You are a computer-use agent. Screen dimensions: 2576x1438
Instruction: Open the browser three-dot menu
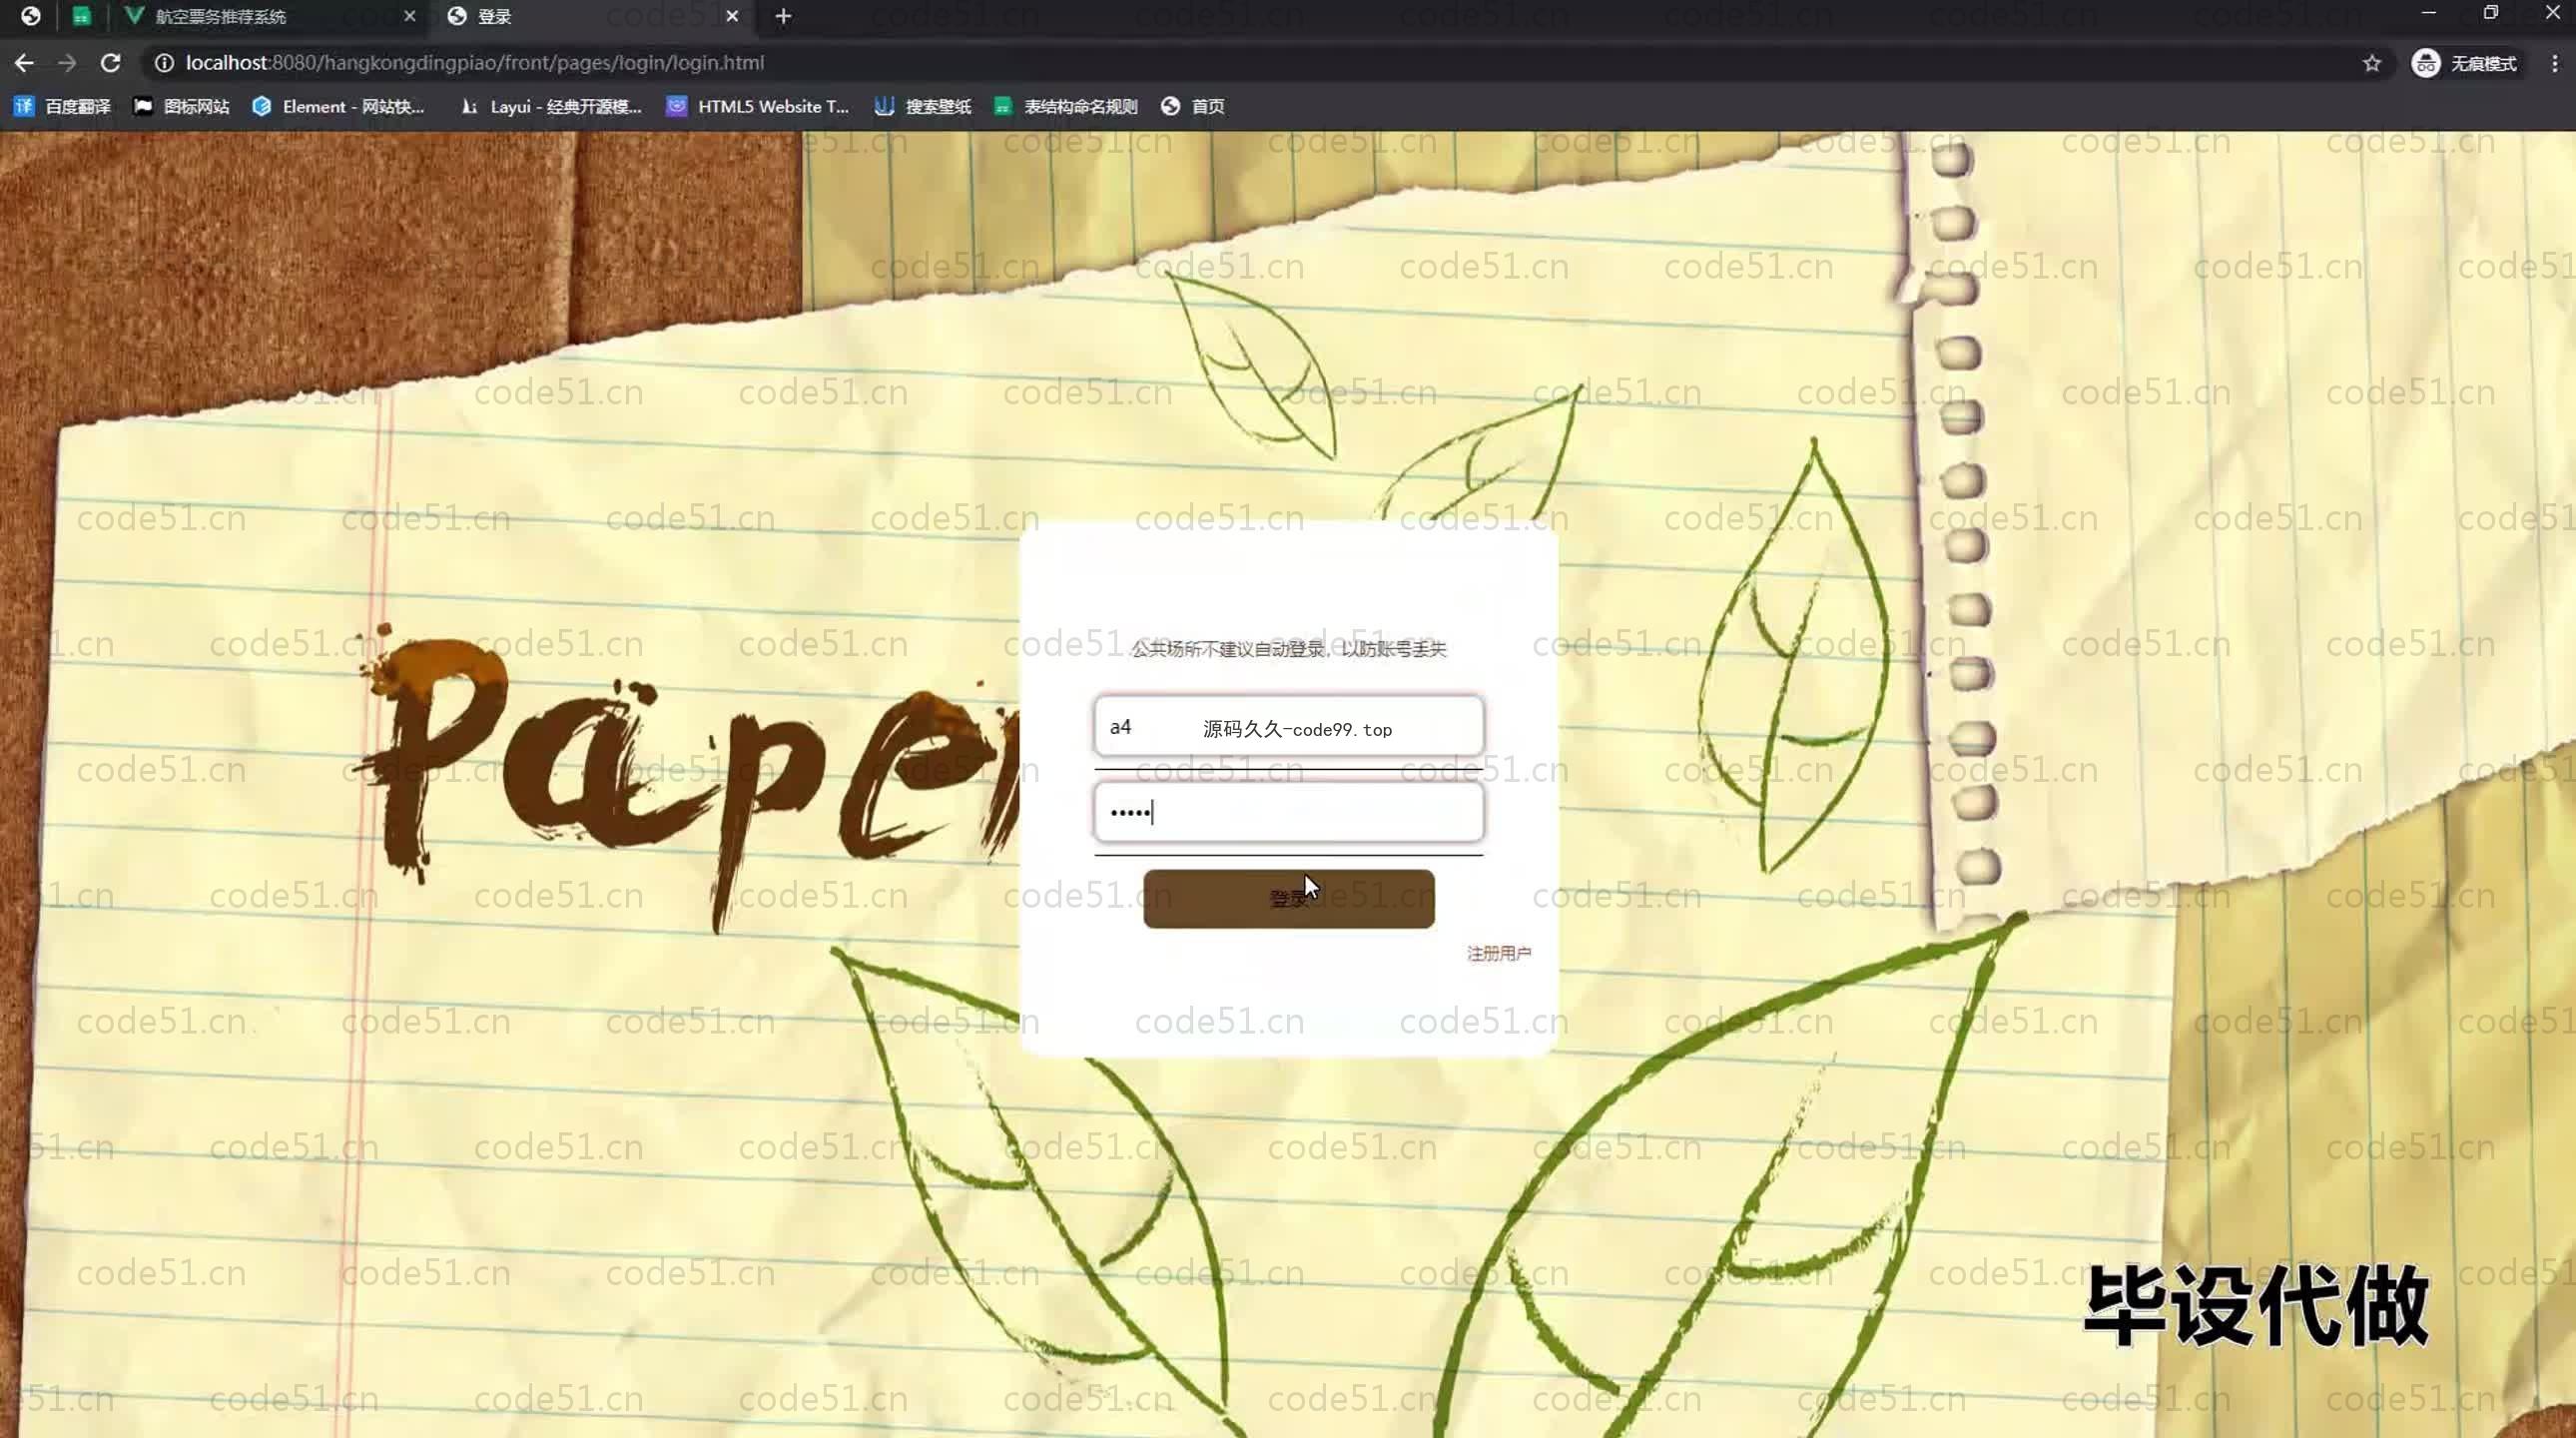(2554, 64)
